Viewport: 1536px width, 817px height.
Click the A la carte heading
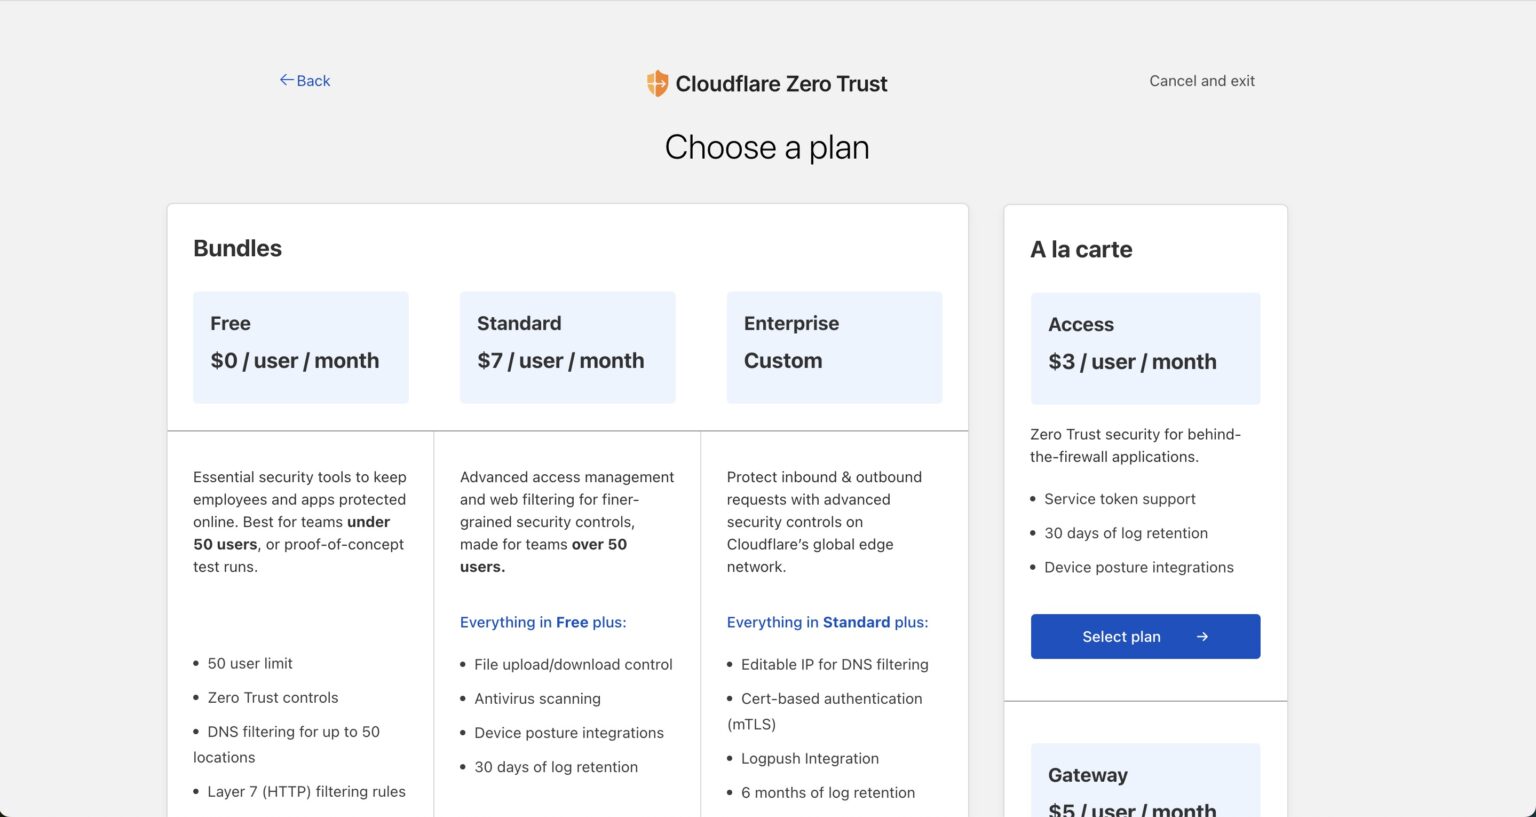1081,249
